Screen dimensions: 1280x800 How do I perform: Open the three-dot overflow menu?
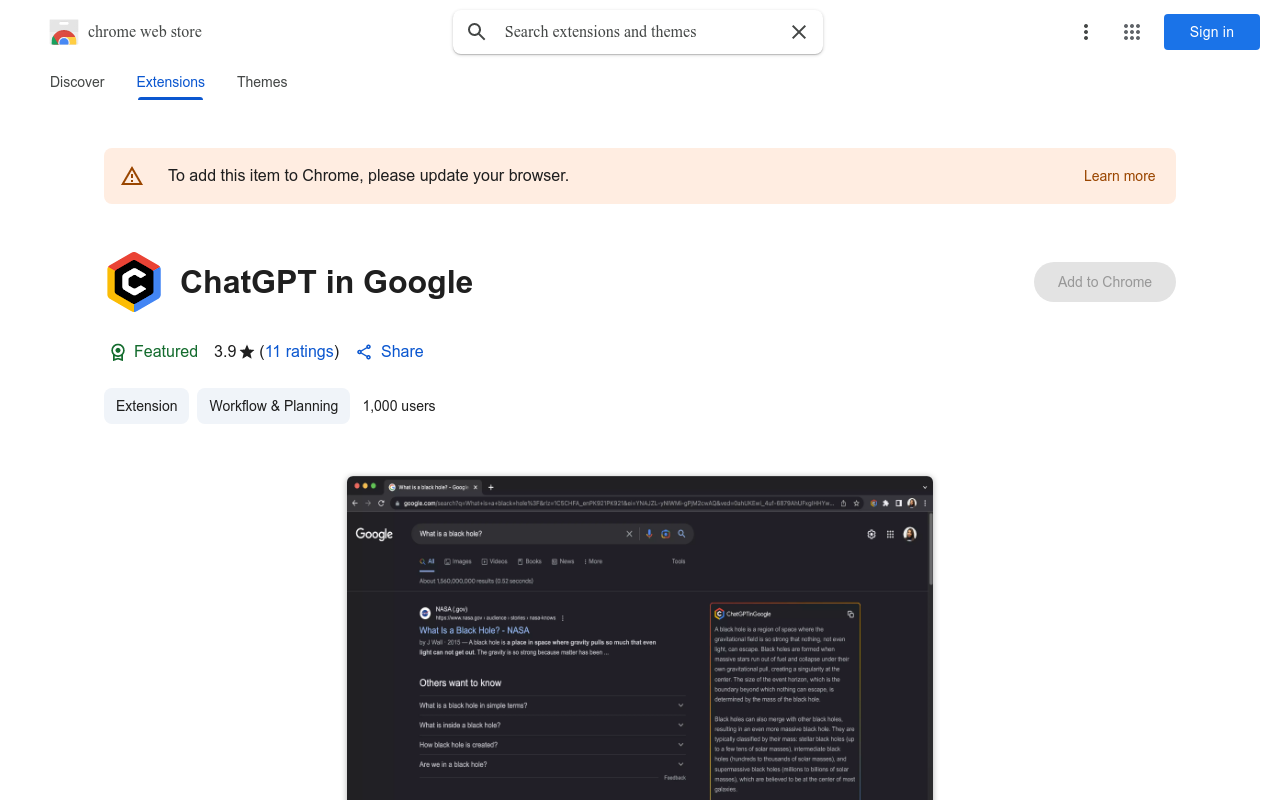coord(1086,32)
